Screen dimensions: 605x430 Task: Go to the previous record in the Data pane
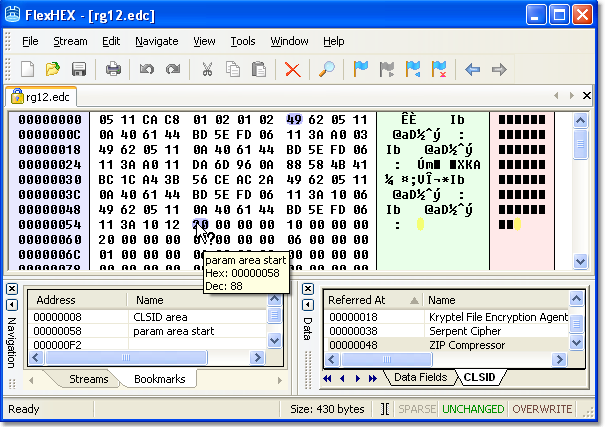(342, 378)
